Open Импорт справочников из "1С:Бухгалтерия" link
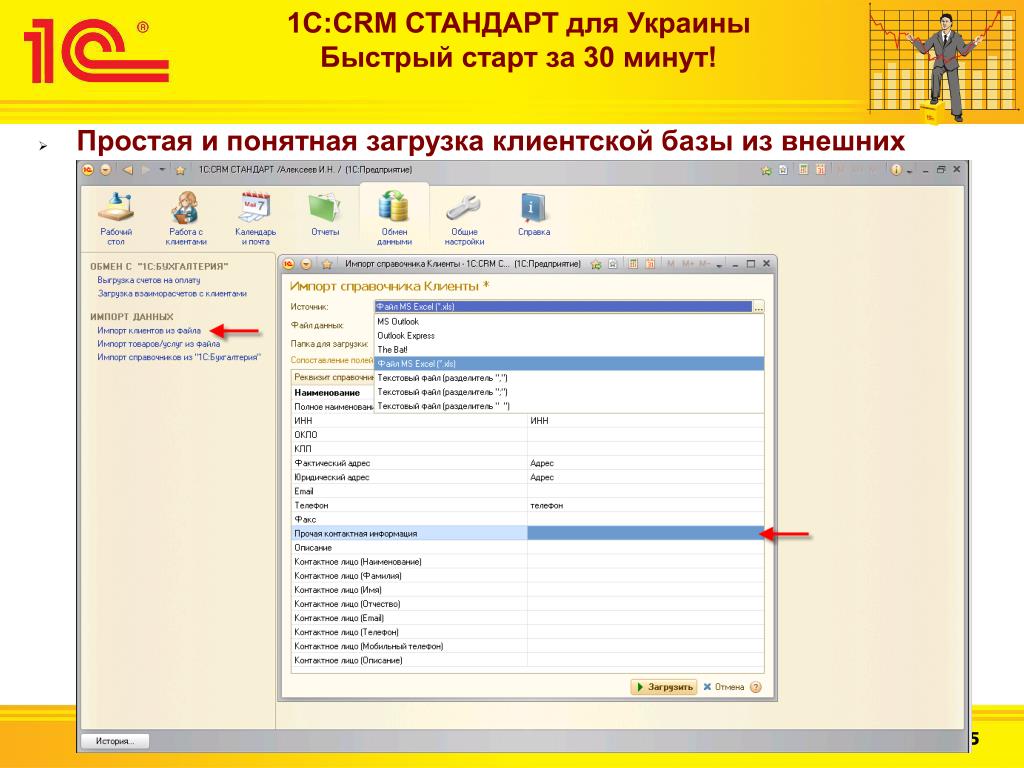The image size is (1024, 768). (x=179, y=357)
